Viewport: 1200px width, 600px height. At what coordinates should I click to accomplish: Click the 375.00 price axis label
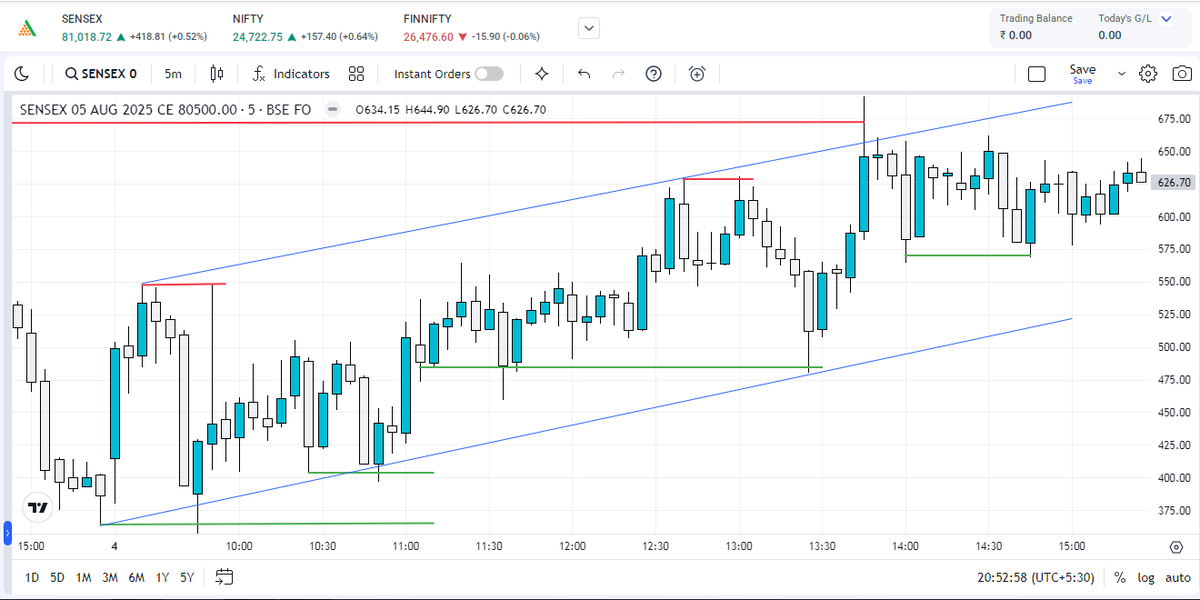(1175, 511)
